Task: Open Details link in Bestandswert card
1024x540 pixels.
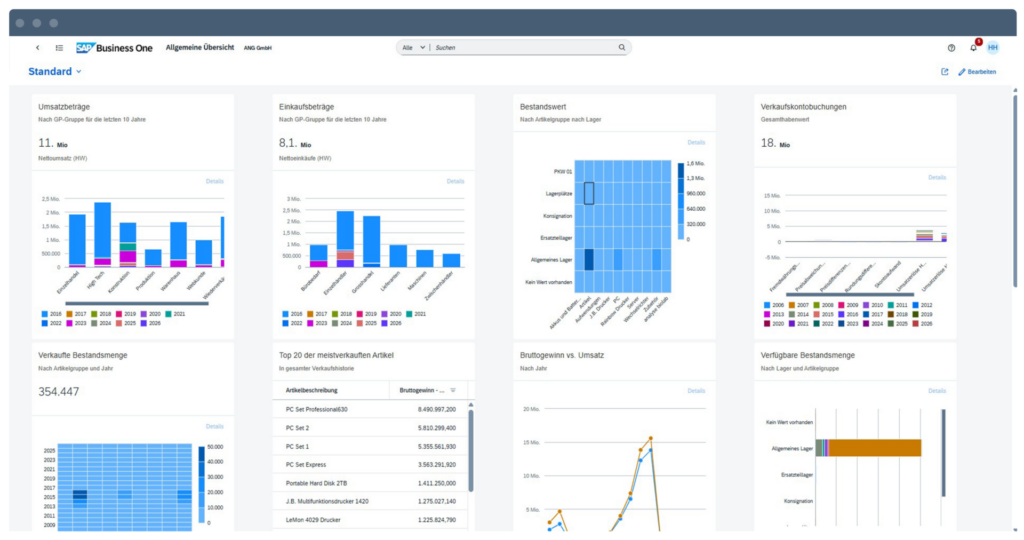Action: 696,142
